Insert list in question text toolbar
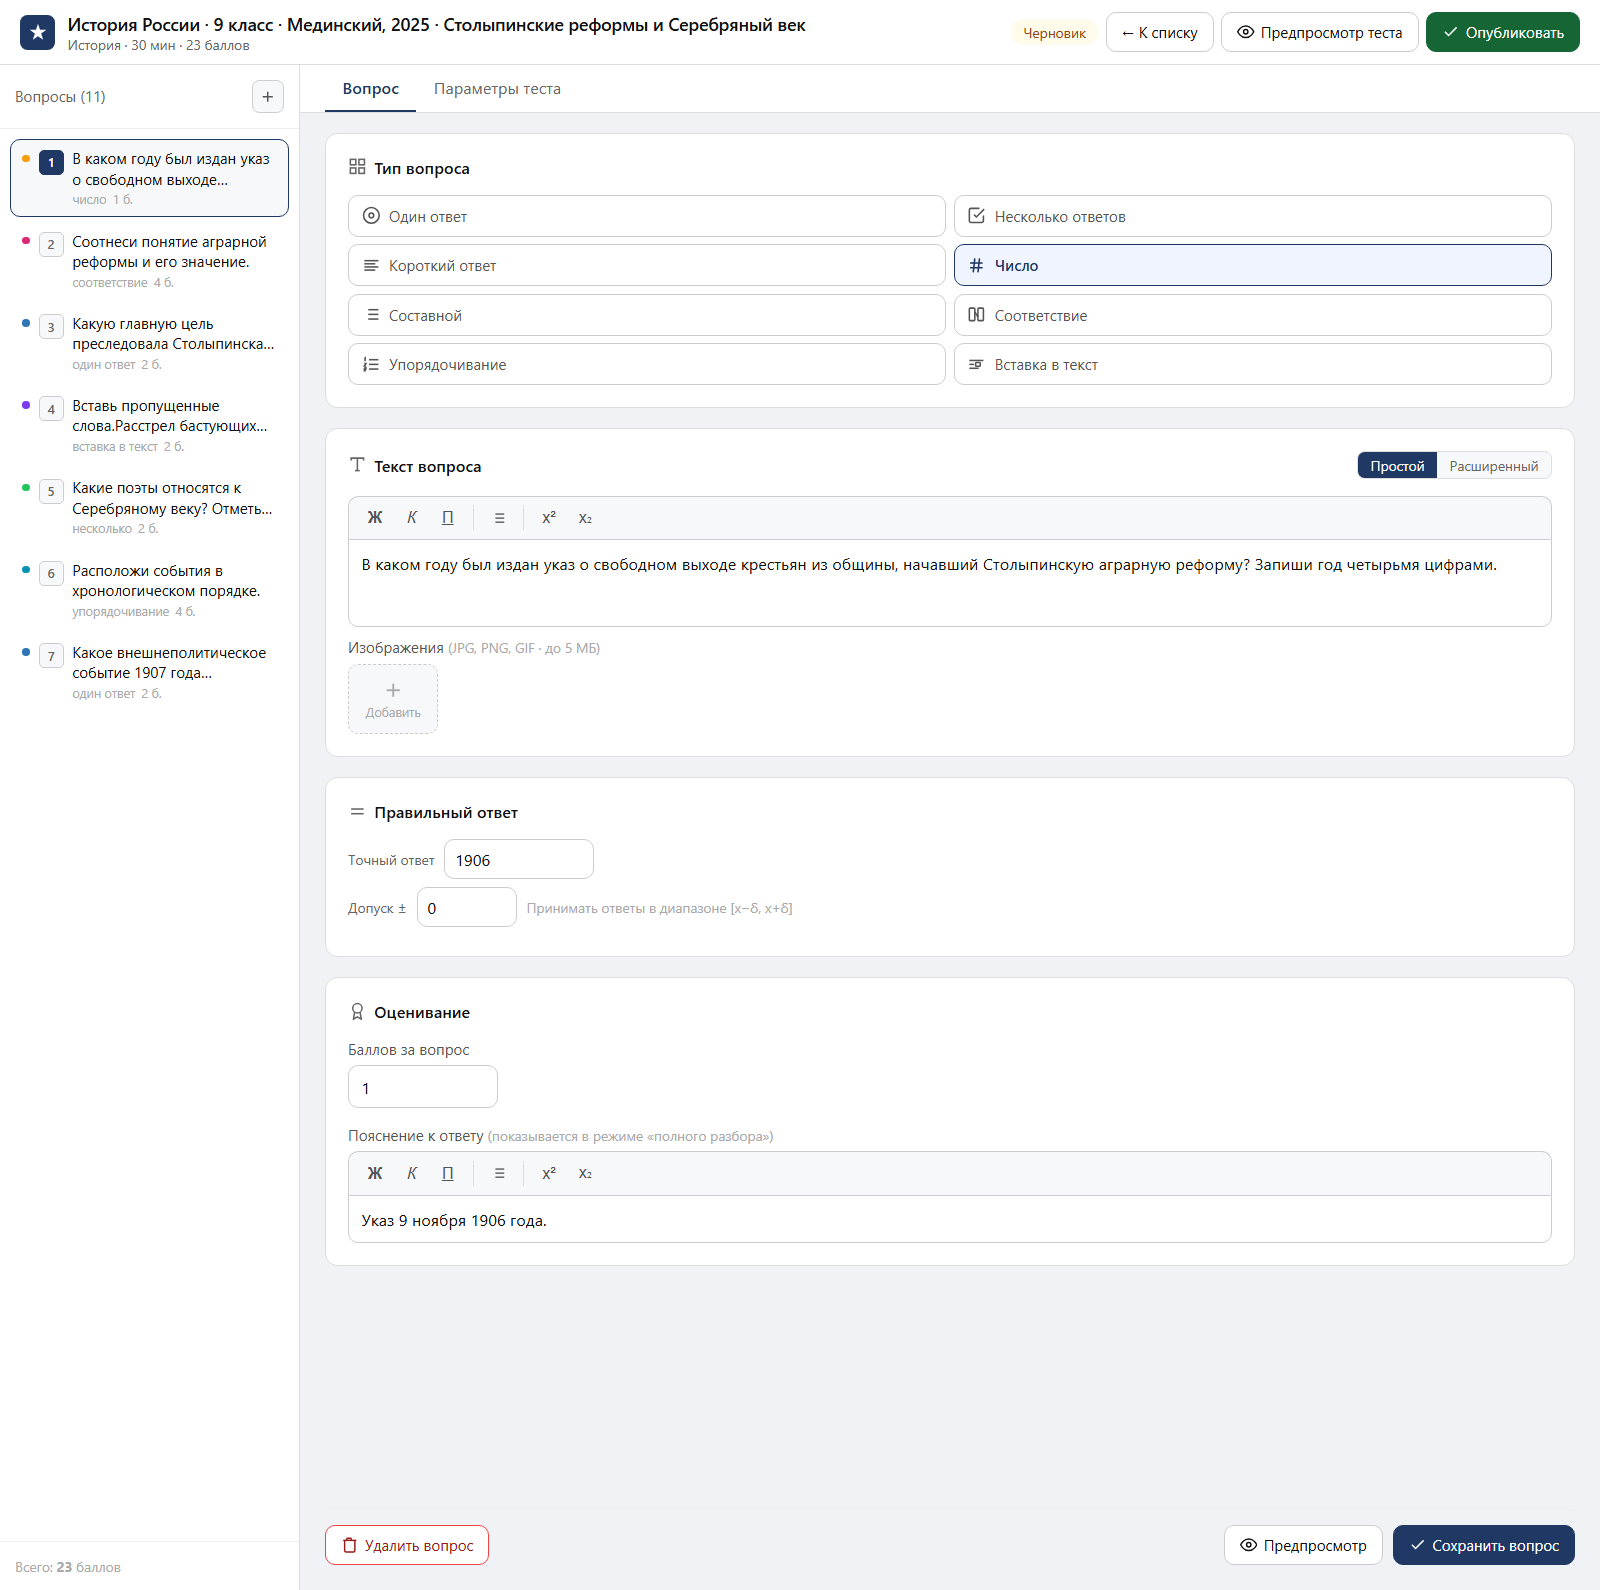This screenshot has height=1590, width=1600. click(499, 518)
